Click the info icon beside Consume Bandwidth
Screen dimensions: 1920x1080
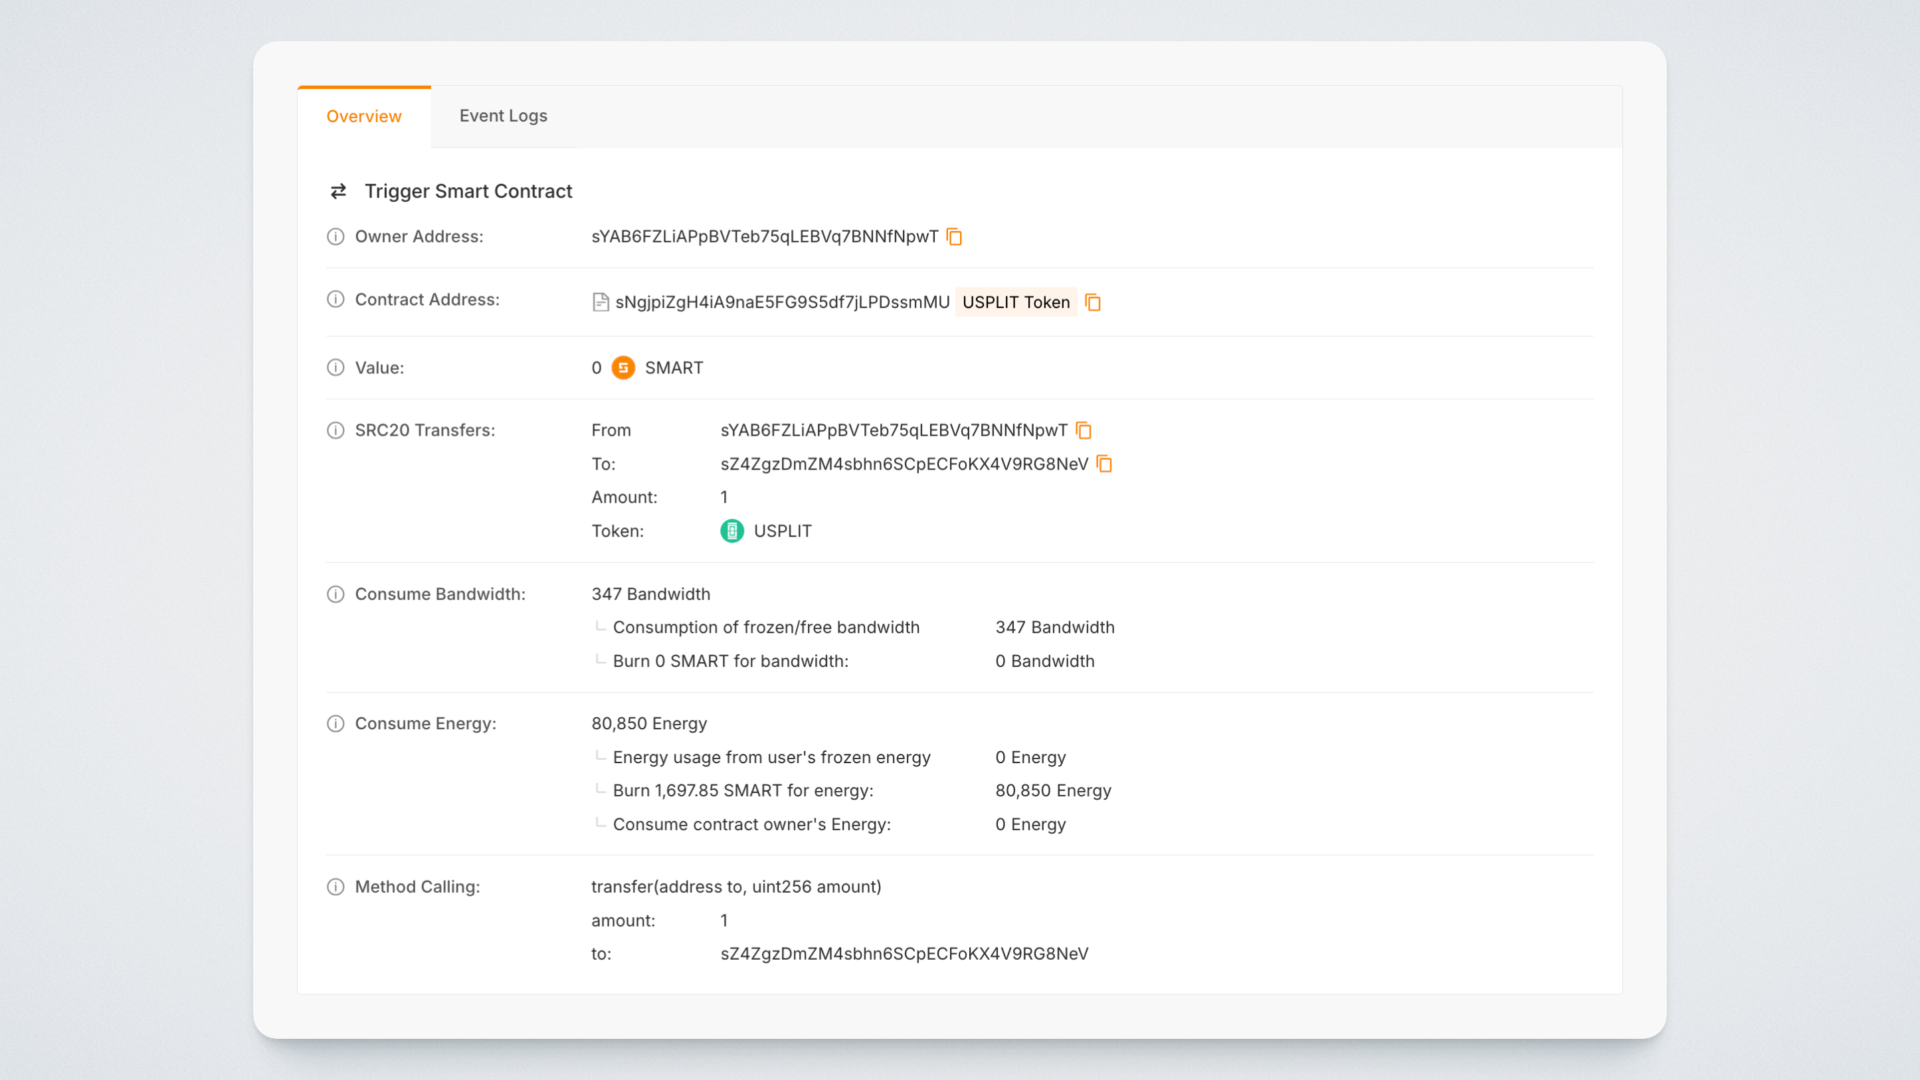pos(336,594)
